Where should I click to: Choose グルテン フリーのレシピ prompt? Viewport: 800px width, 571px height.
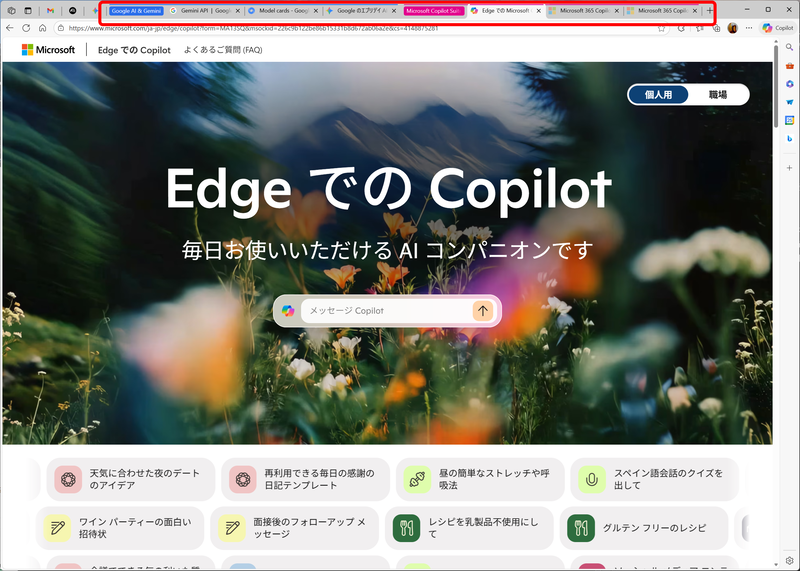[x=644, y=528]
